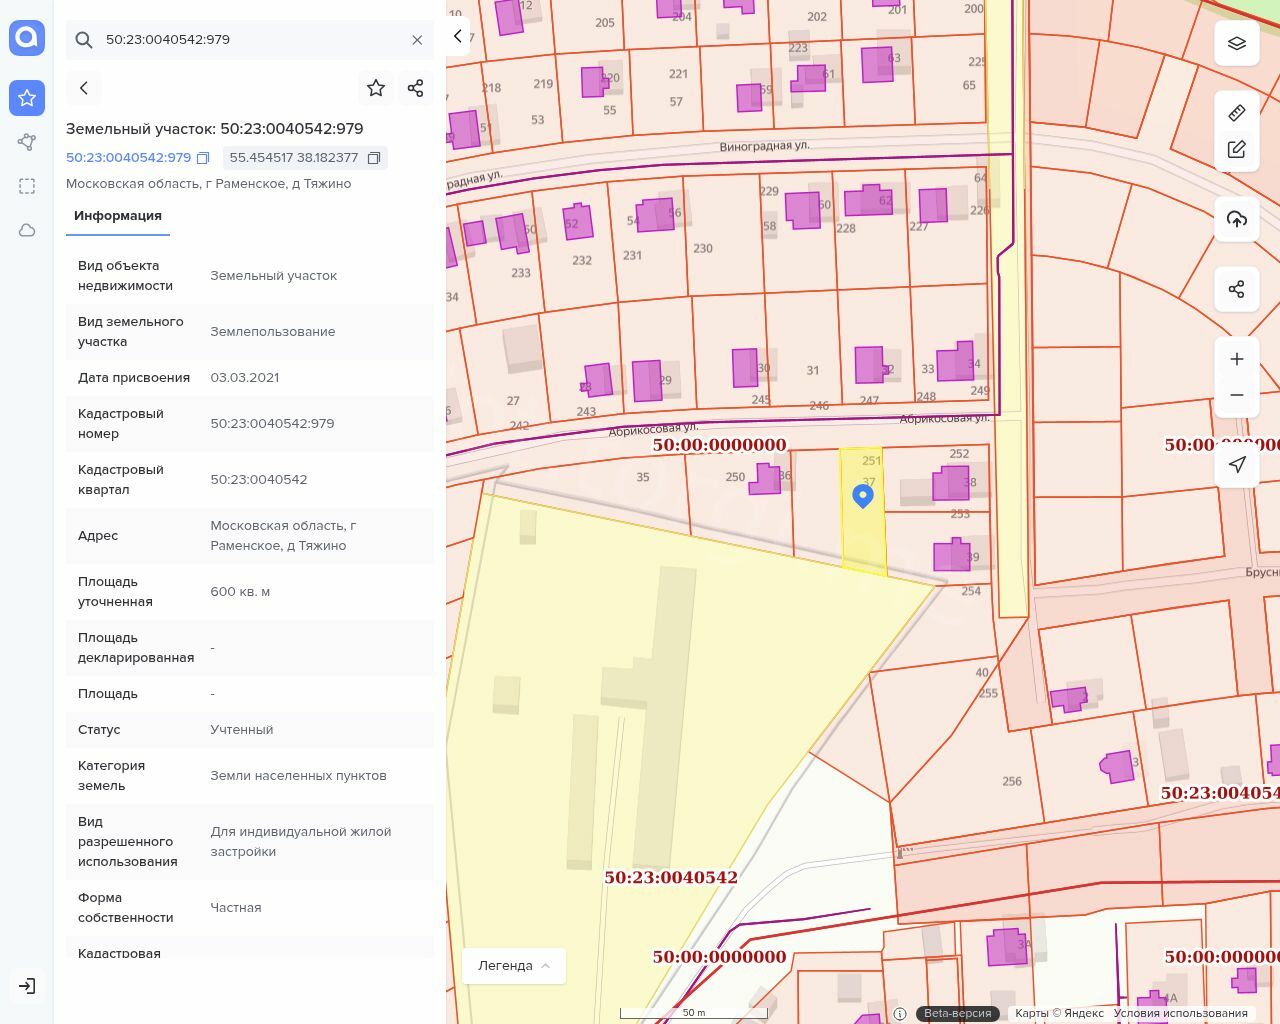This screenshot has width=1280, height=1024.
Task: Add parcel to favorites with star
Action: coord(376,88)
